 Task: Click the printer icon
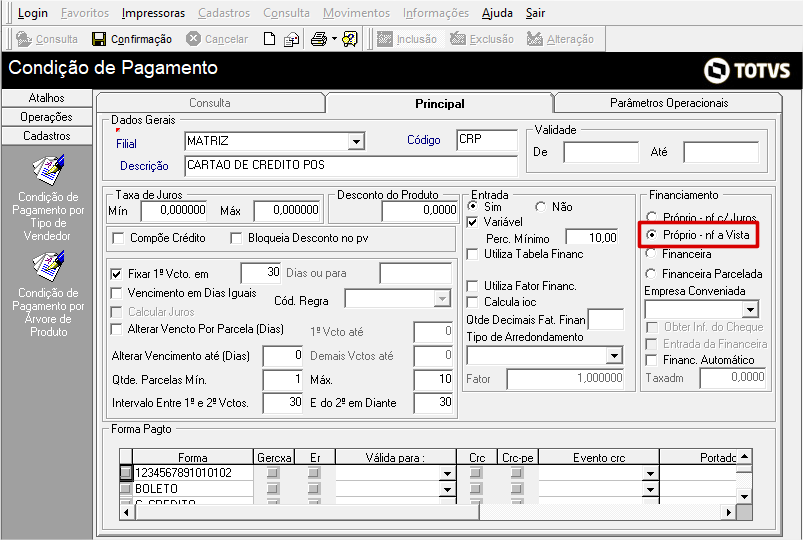319,39
